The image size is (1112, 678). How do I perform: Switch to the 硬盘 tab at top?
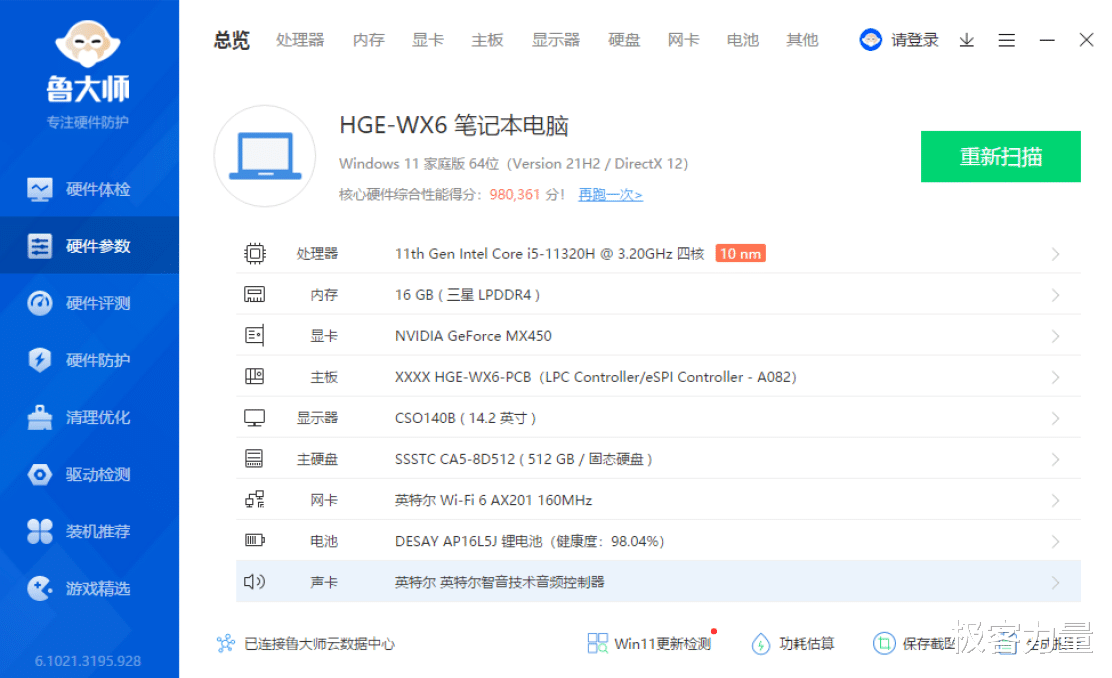624,40
